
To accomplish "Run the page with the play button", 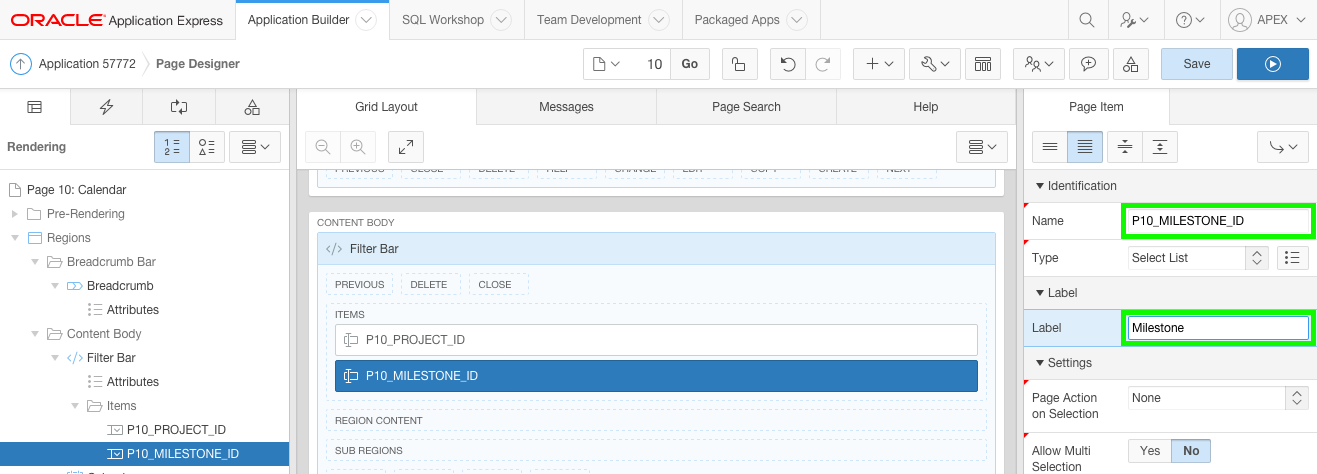I will pyautogui.click(x=1272, y=64).
